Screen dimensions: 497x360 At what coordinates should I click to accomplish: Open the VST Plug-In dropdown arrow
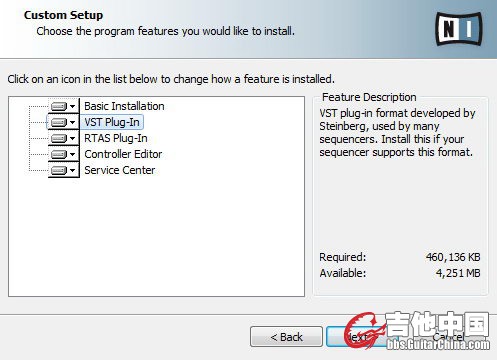pos(72,123)
